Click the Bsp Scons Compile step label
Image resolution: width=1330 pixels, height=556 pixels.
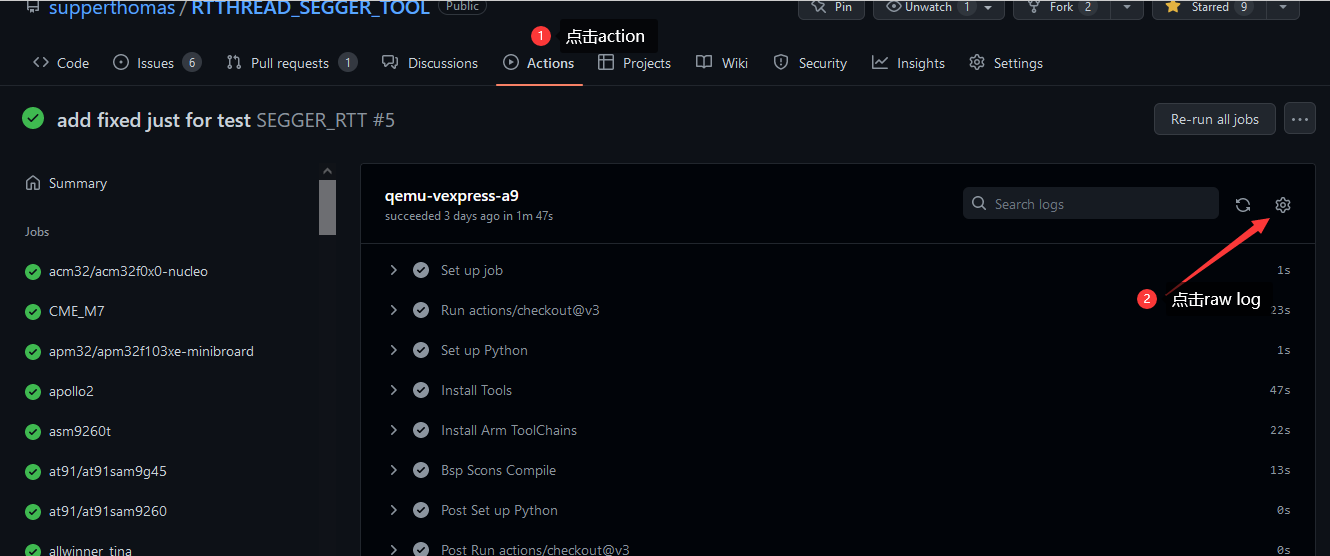498,470
